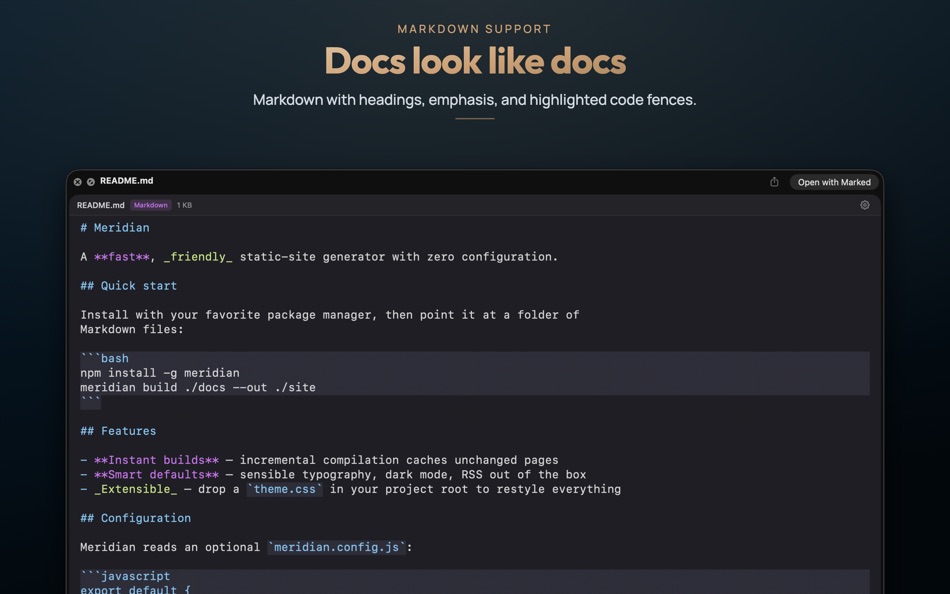Click the inline code `meridian.config.js`
The width and height of the screenshot is (950, 594).
pos(337,547)
